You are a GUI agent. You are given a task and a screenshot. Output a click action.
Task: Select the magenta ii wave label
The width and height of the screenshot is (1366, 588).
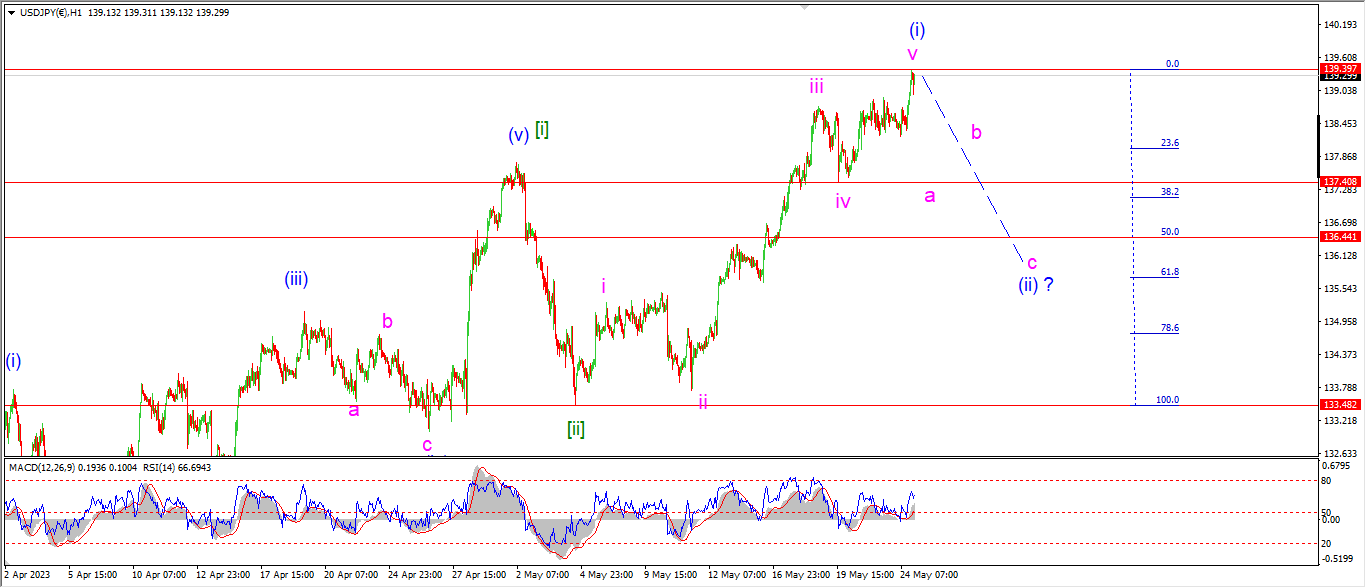[x=703, y=401]
